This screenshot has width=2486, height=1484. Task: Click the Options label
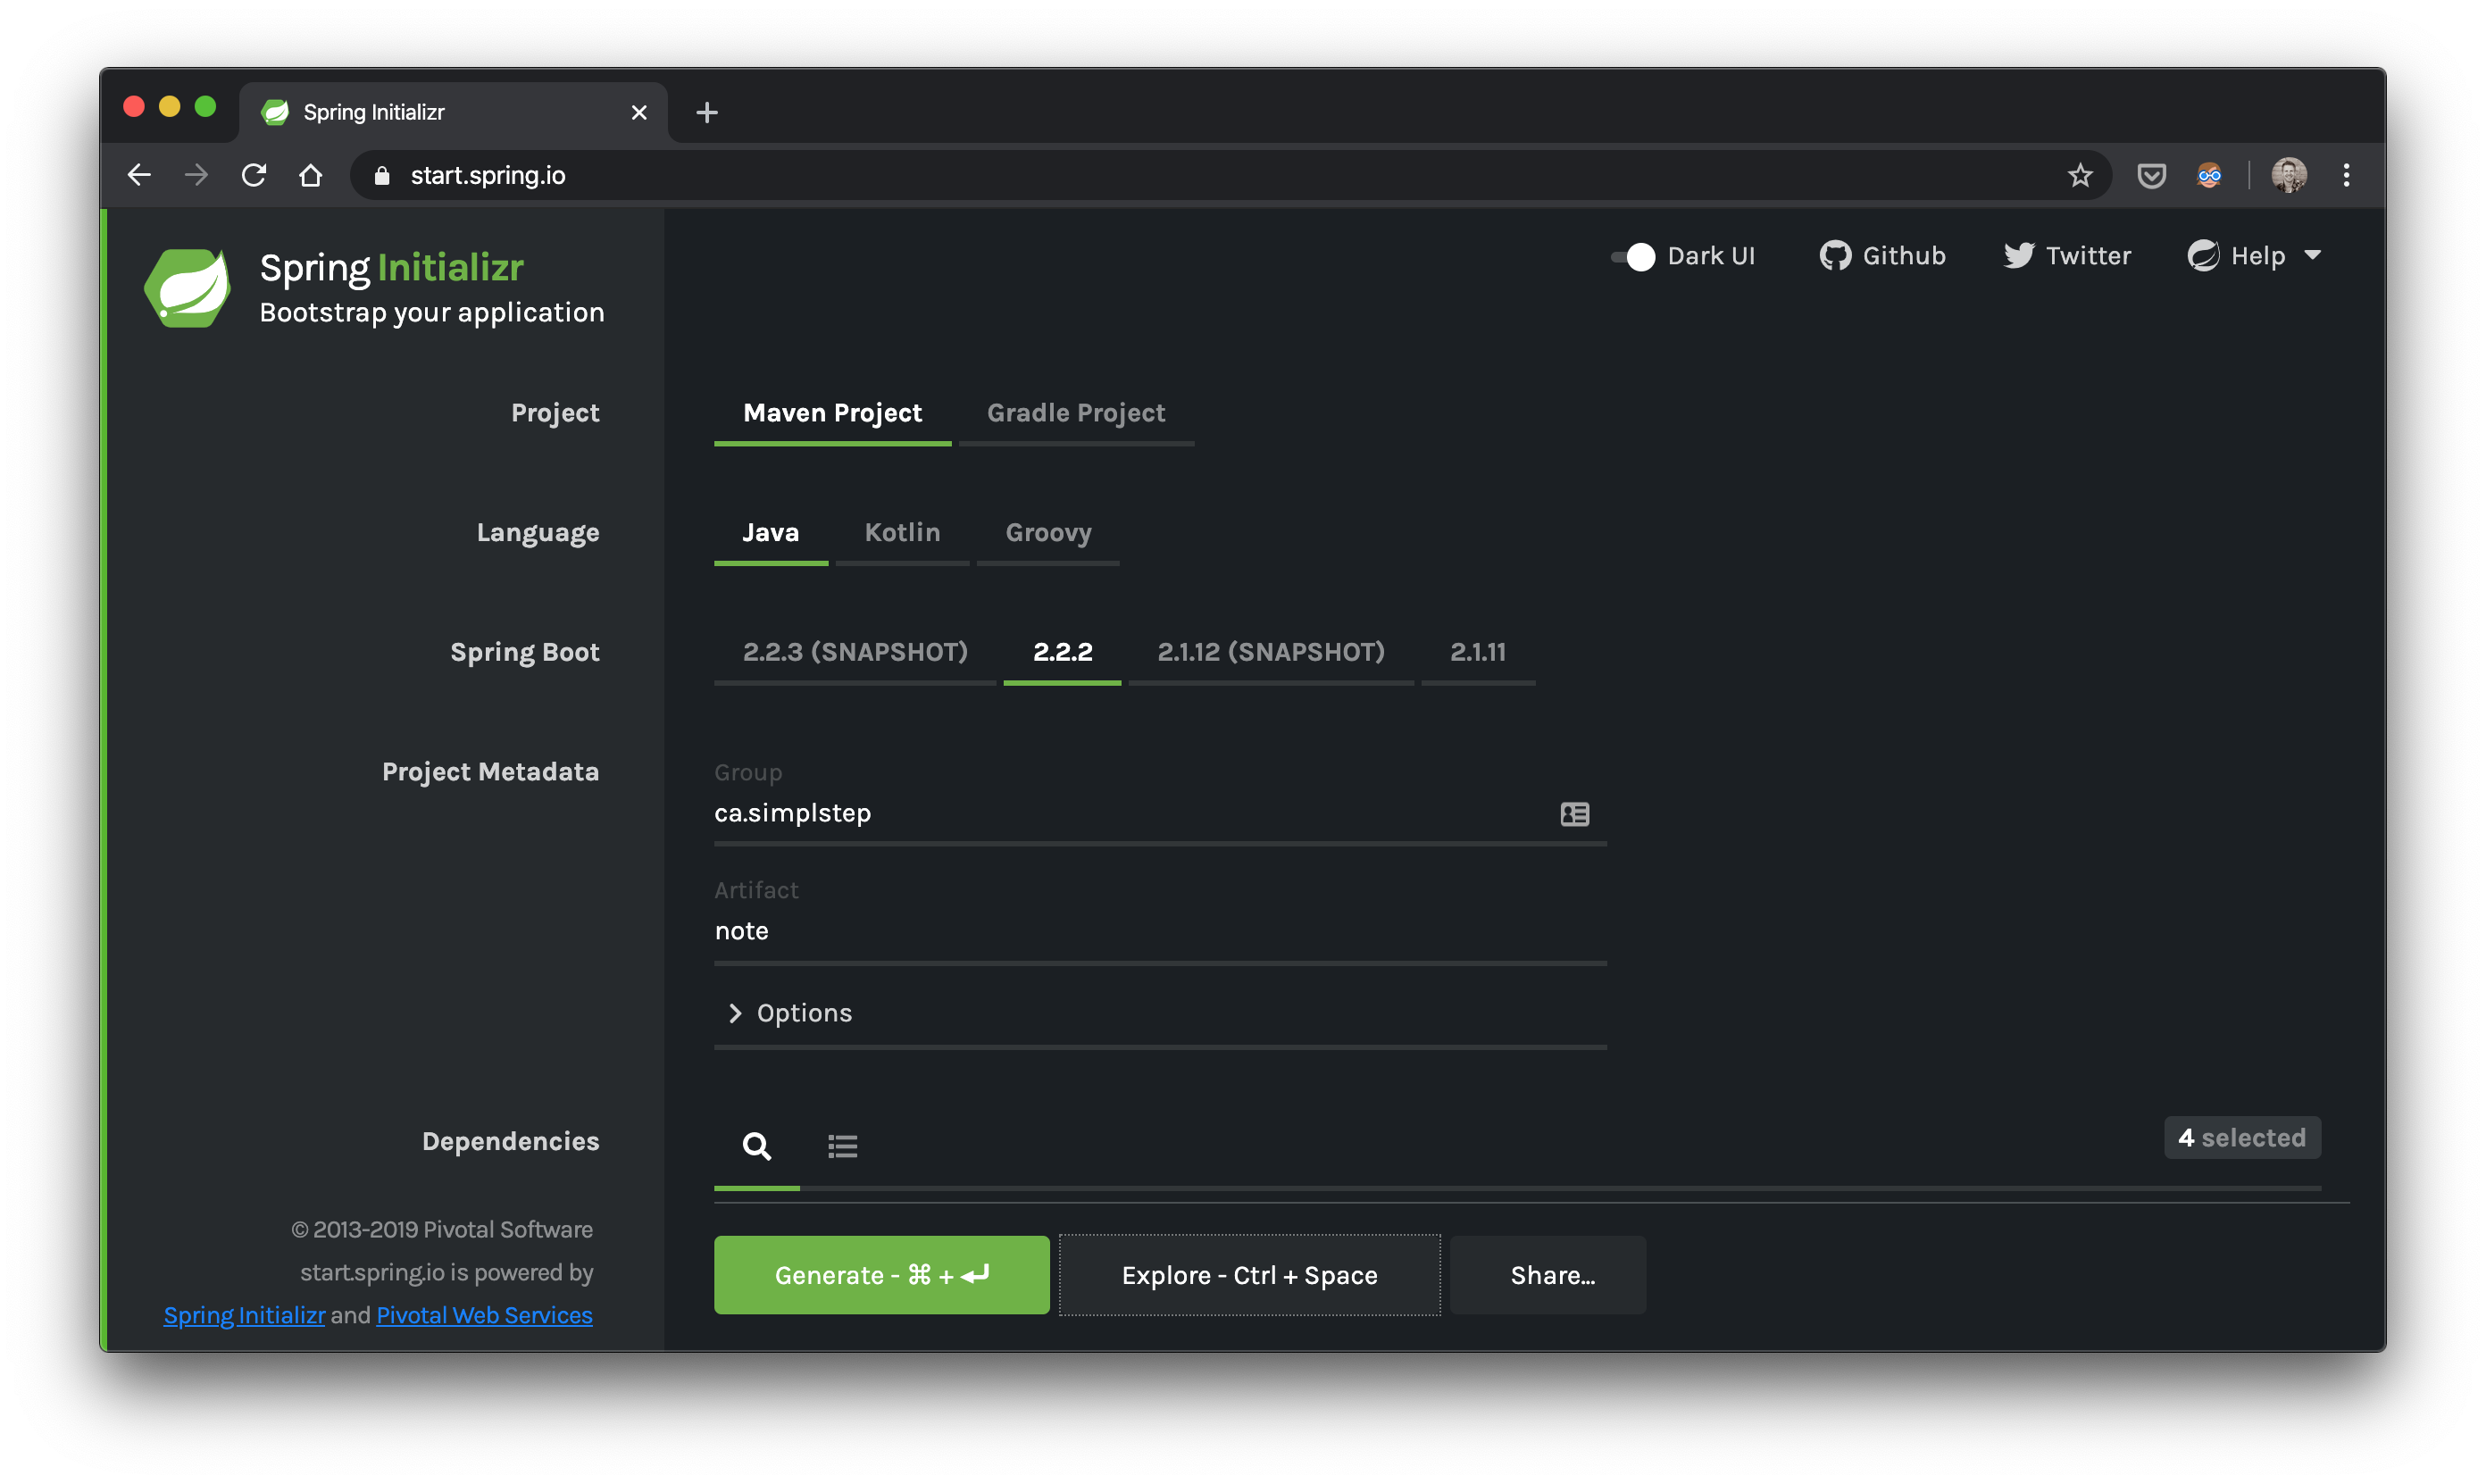click(804, 1013)
